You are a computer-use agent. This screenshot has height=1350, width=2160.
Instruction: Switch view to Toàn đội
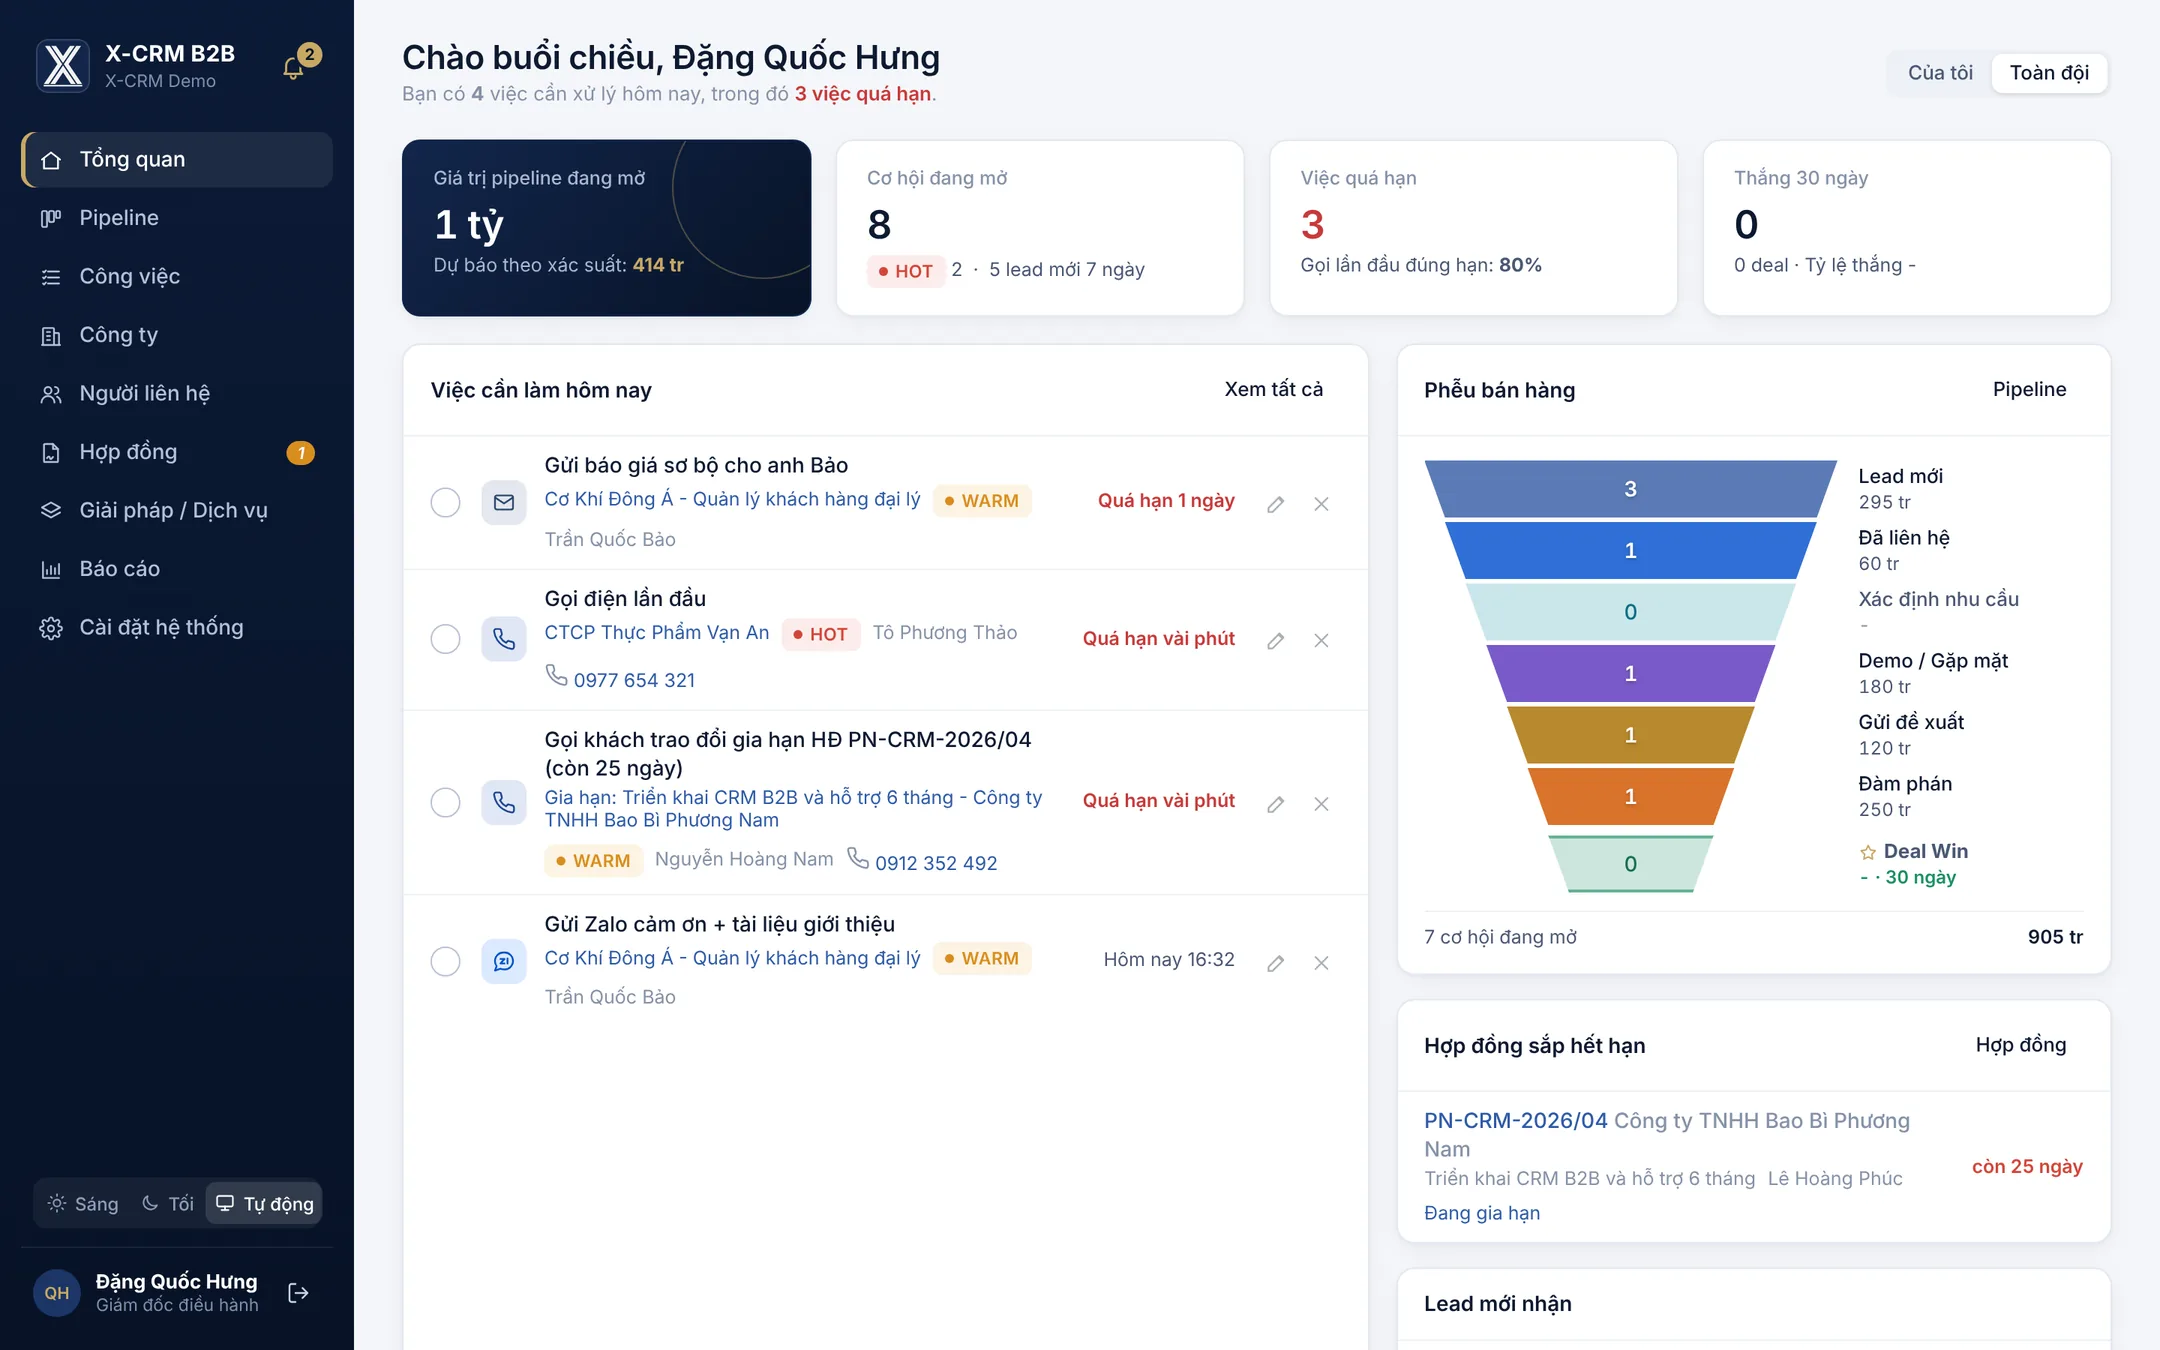[x=2049, y=73]
